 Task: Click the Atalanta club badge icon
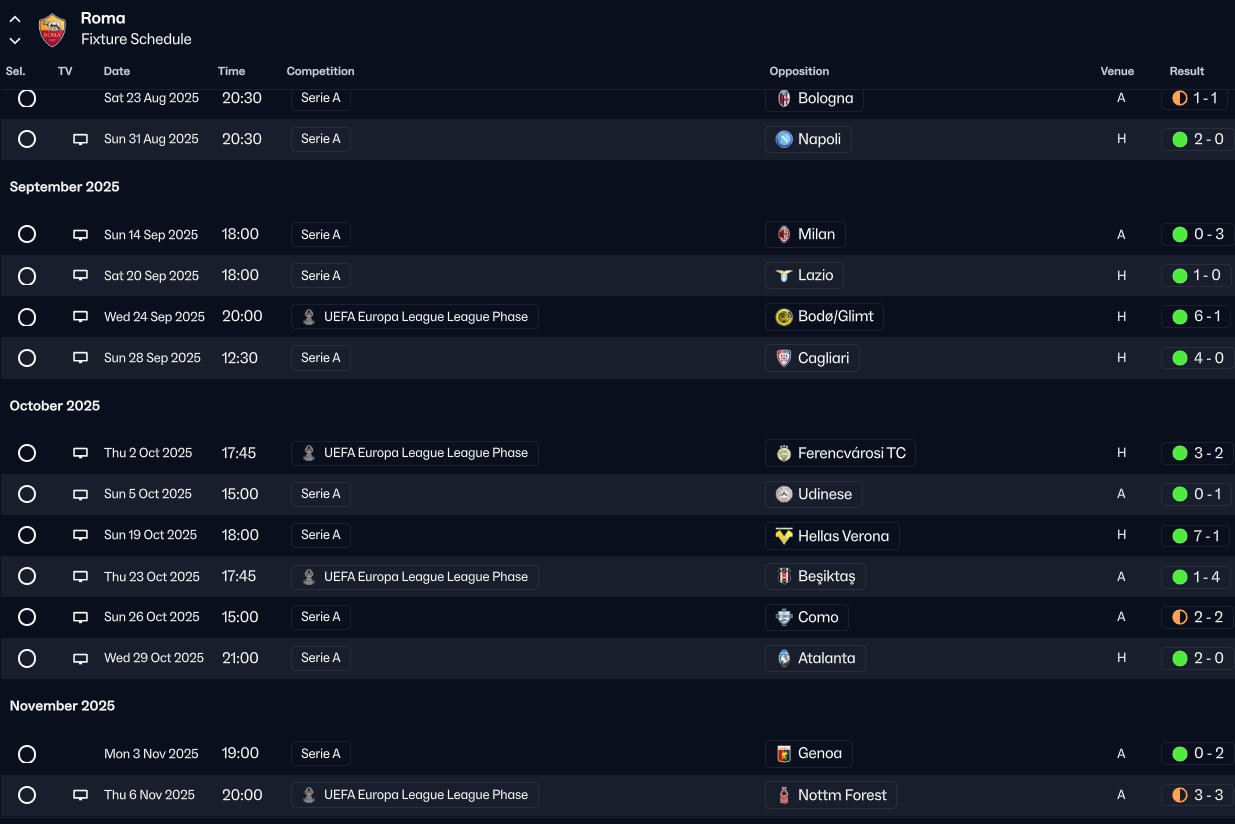pyautogui.click(x=784, y=658)
